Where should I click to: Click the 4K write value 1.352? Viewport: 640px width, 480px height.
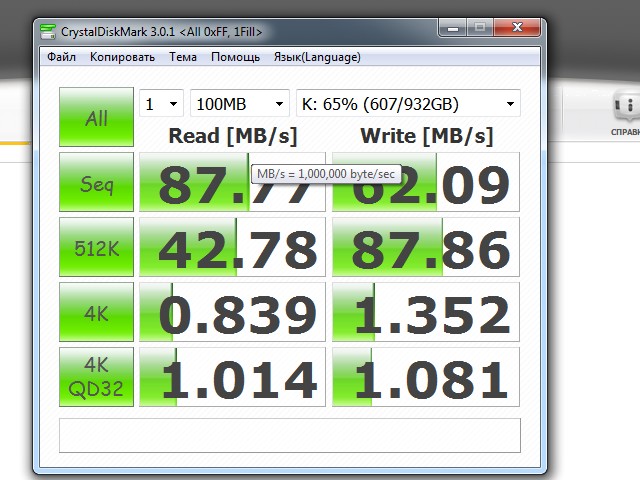pos(426,312)
